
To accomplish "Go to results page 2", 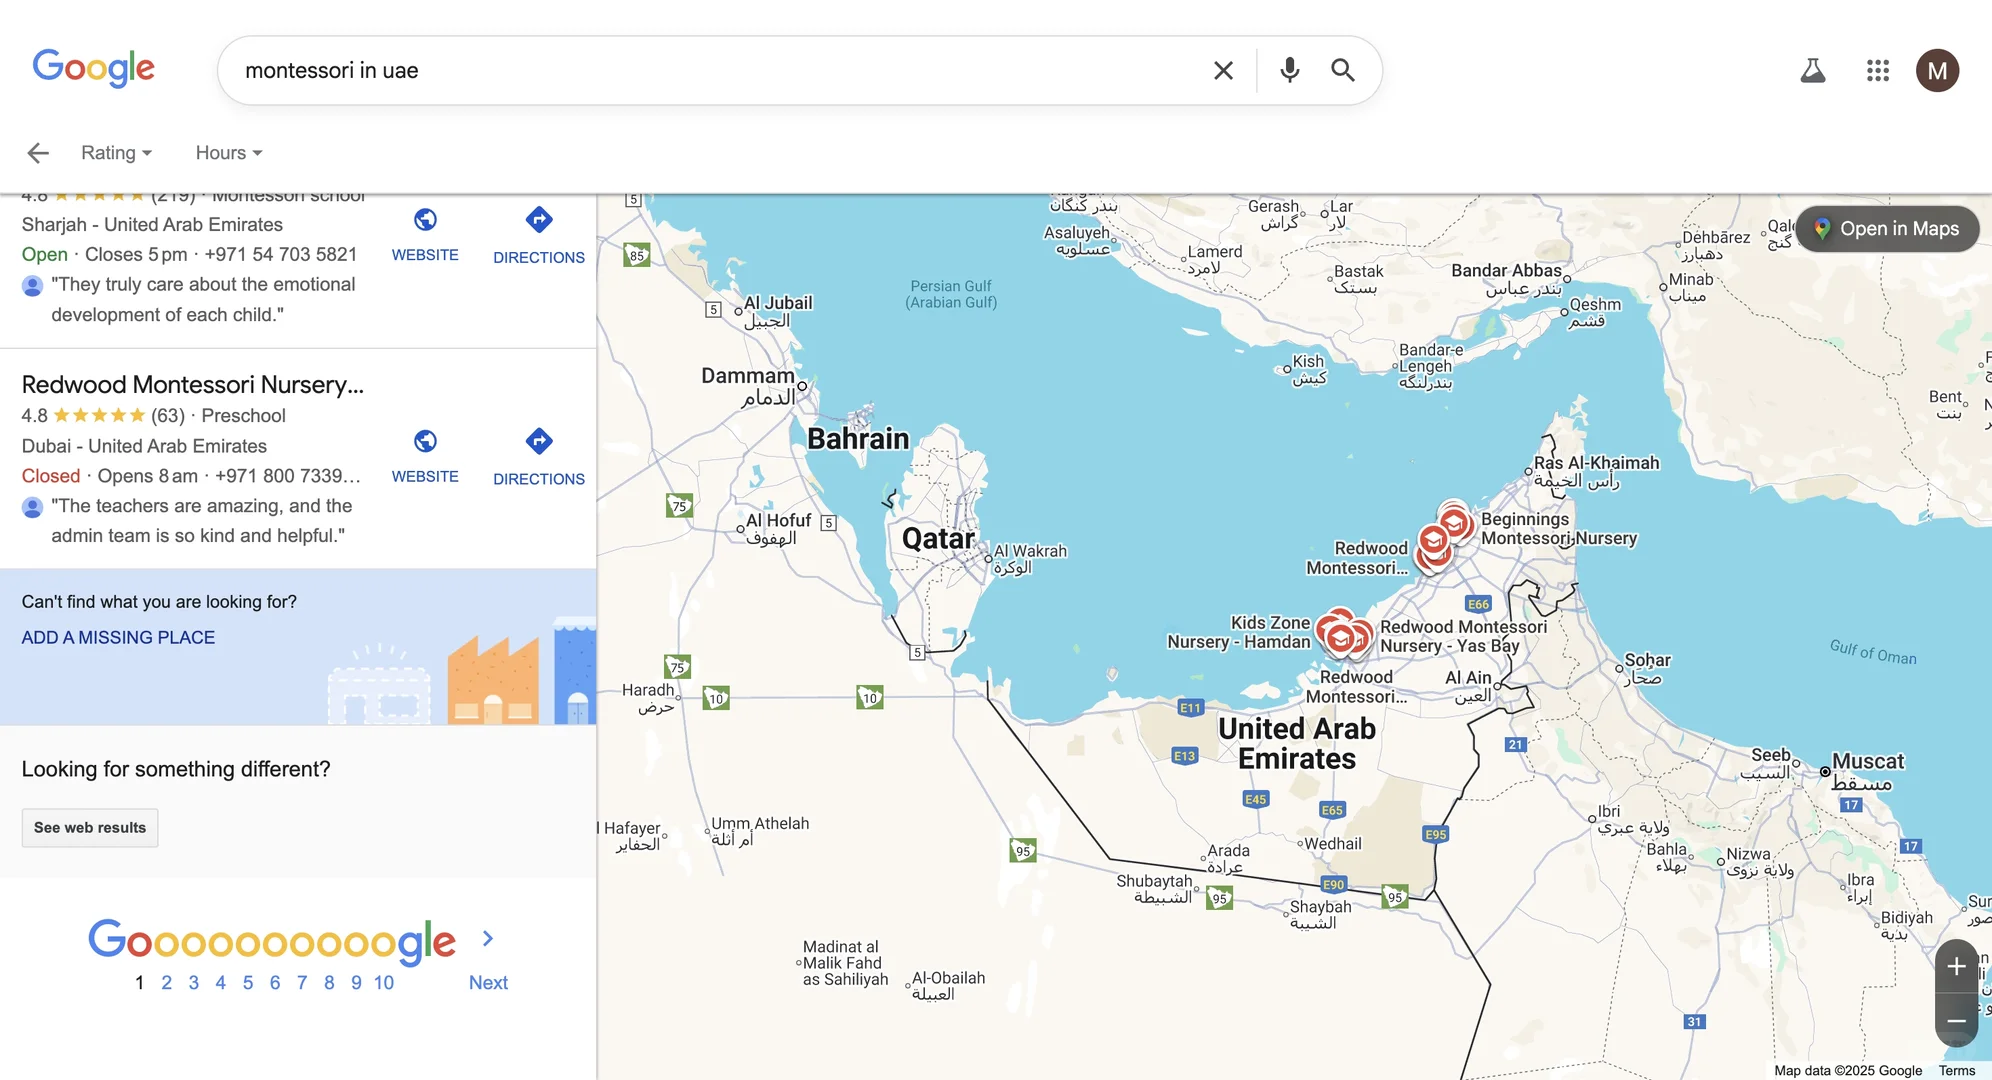I will [x=166, y=983].
